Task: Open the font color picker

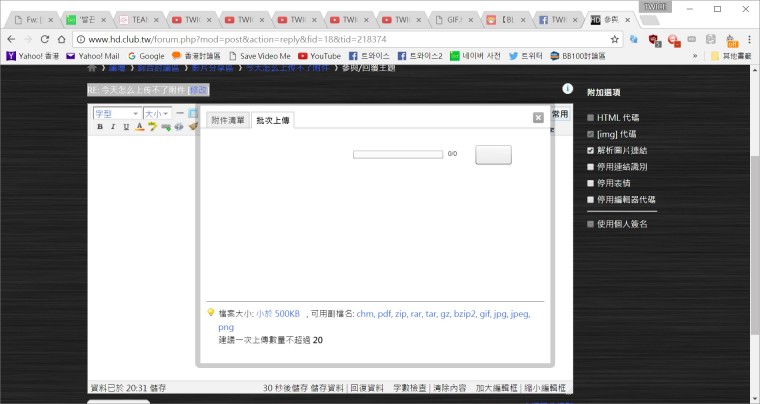Action: [140, 127]
